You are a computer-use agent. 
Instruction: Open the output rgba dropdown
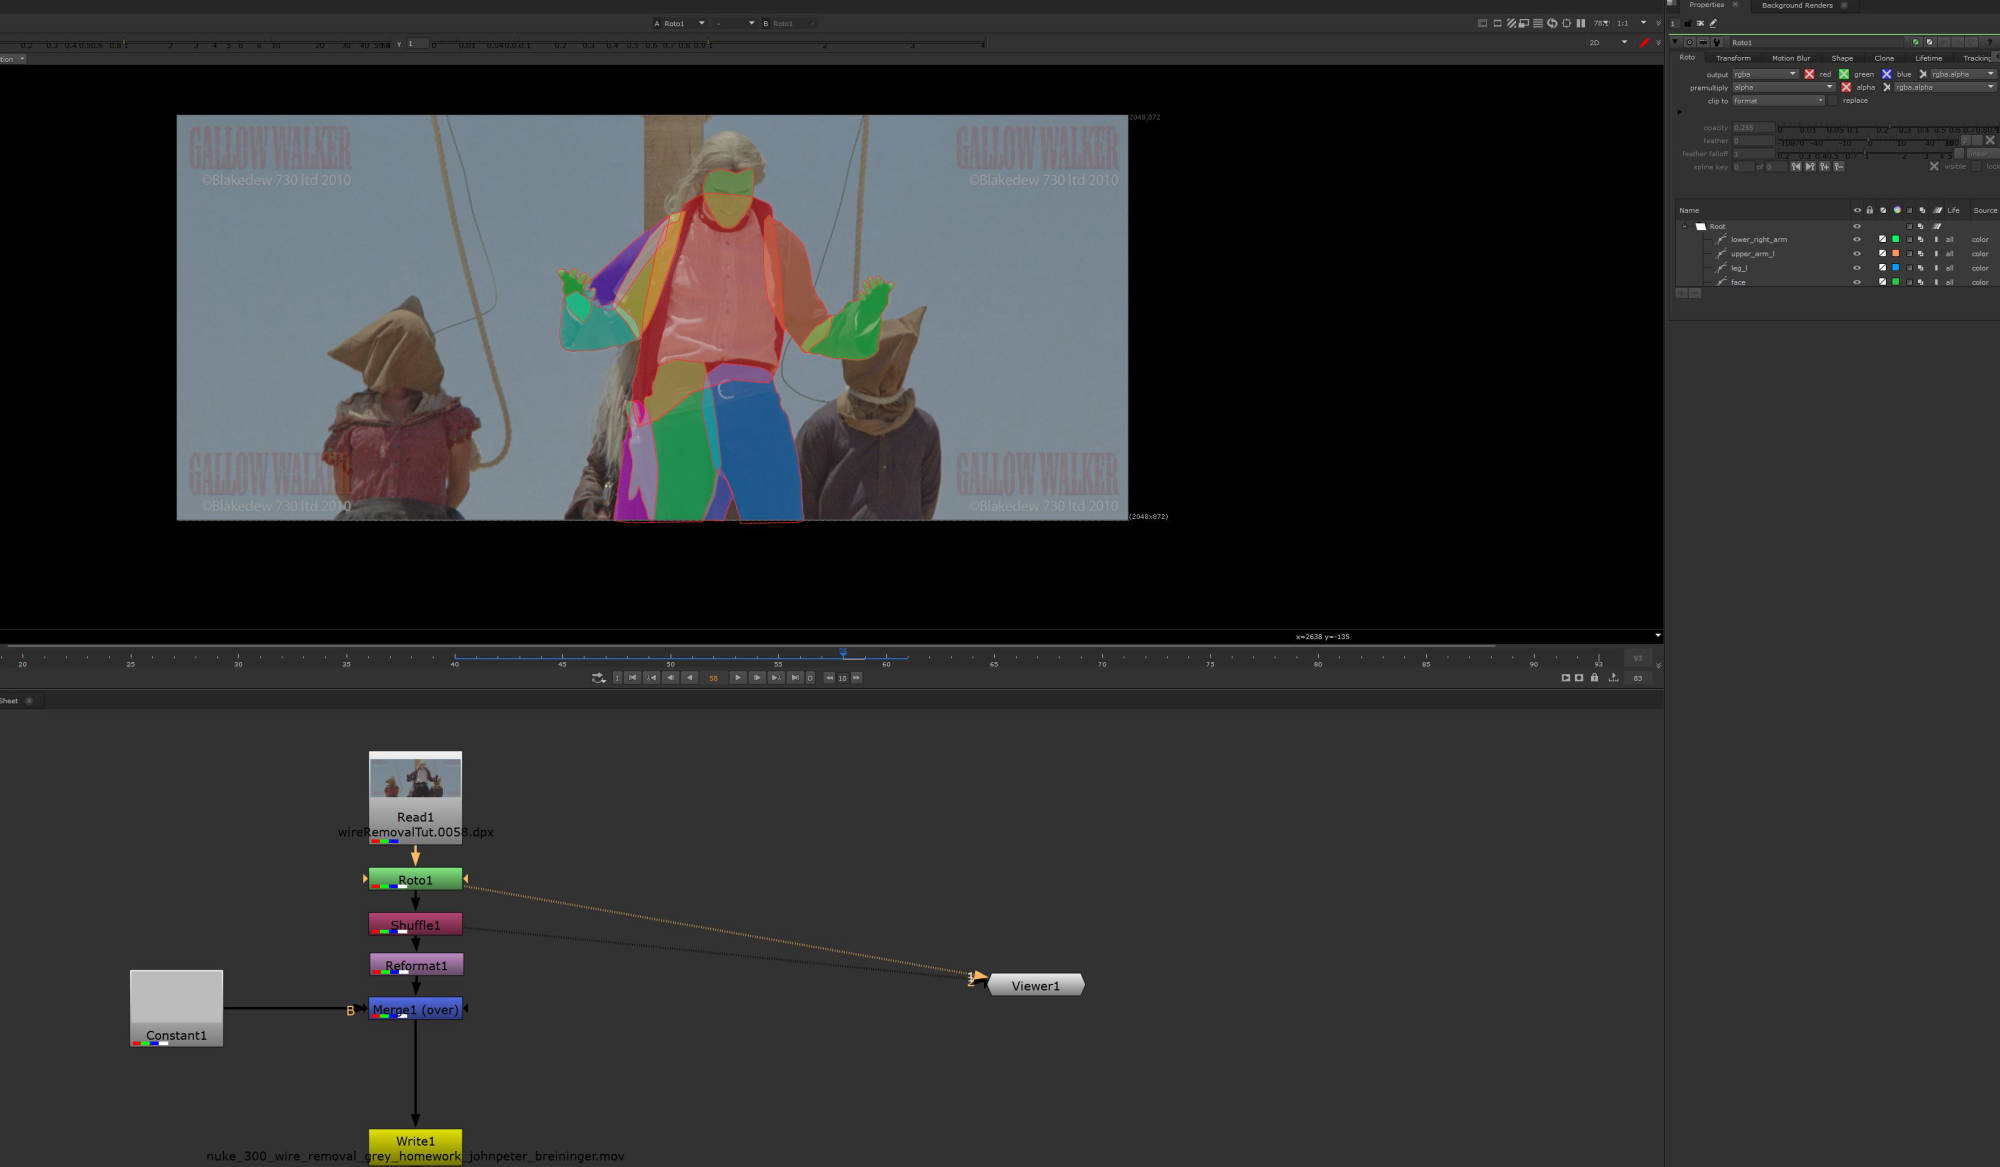1765,74
